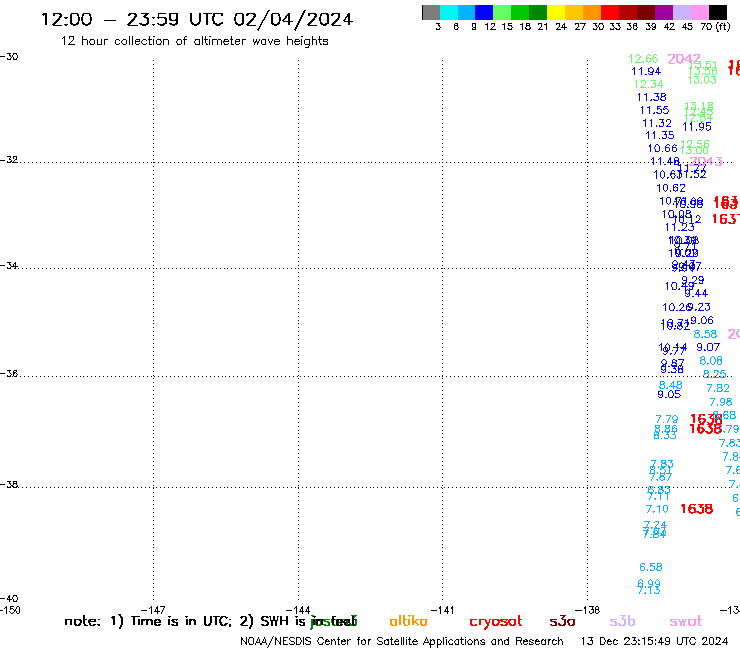Click the wave height value '12.34'
740x650 pixels.
click(648, 84)
